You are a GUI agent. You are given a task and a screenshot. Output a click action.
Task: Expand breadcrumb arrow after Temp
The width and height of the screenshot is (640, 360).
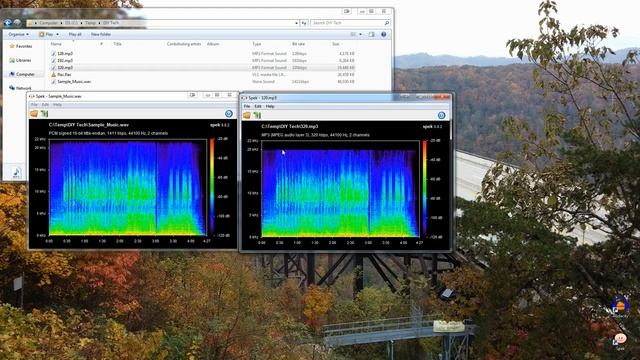pos(99,23)
